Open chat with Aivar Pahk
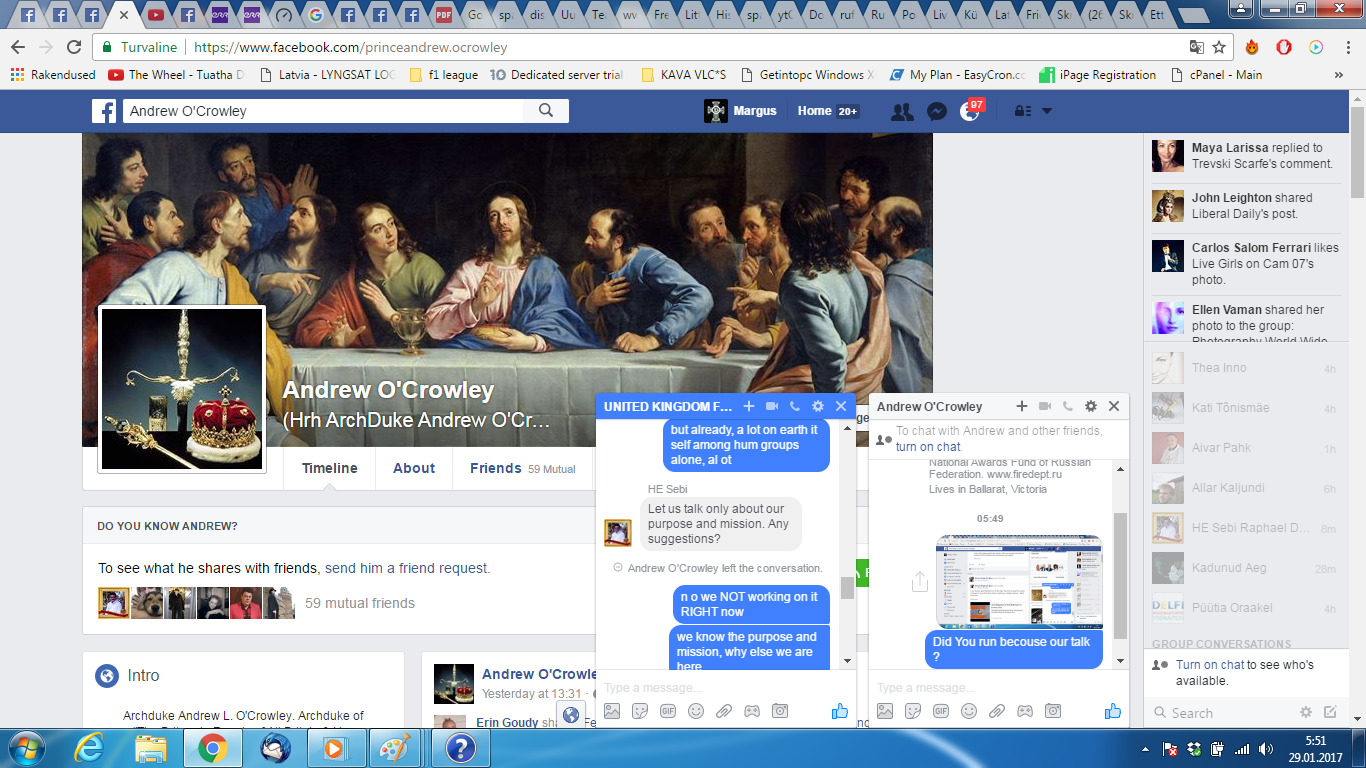 pyautogui.click(x=1244, y=448)
